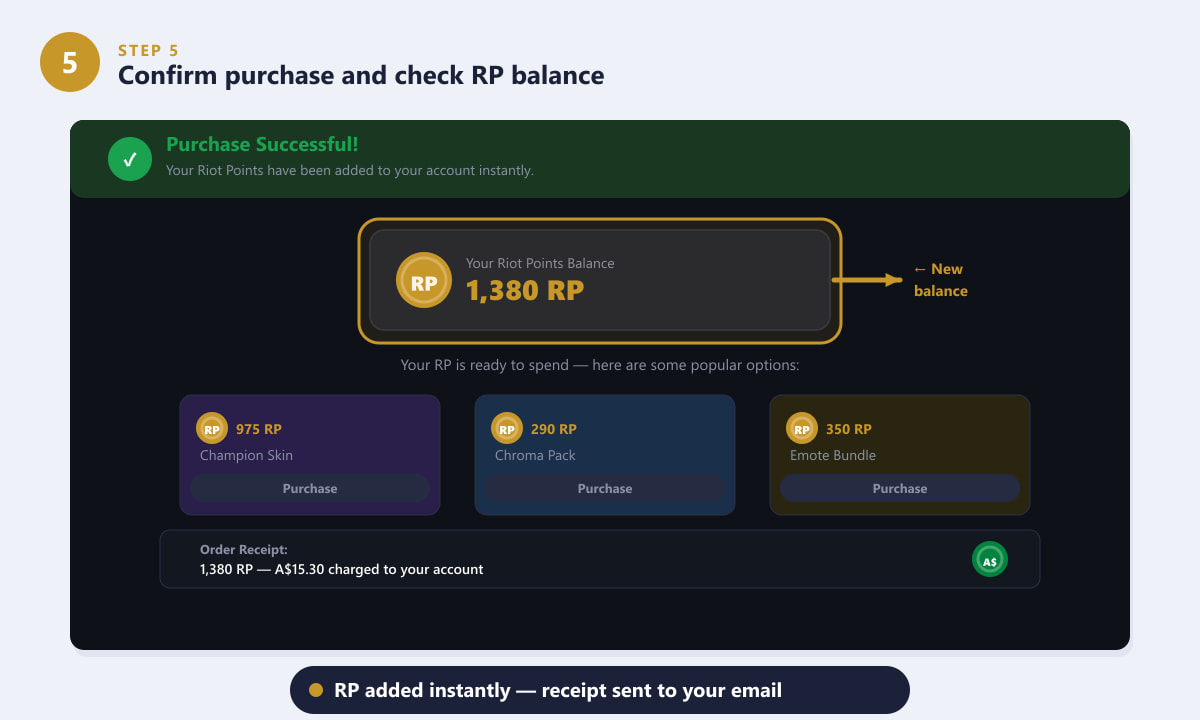Click the 'Your Riot Points Balance' label
This screenshot has height=720, width=1200.
[540, 263]
